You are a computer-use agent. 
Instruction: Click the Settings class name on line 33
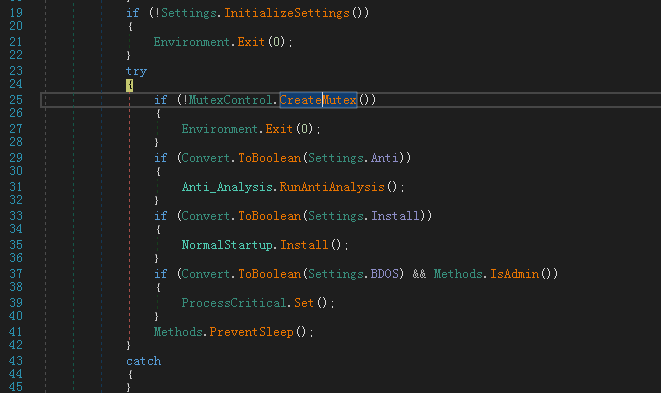point(336,216)
